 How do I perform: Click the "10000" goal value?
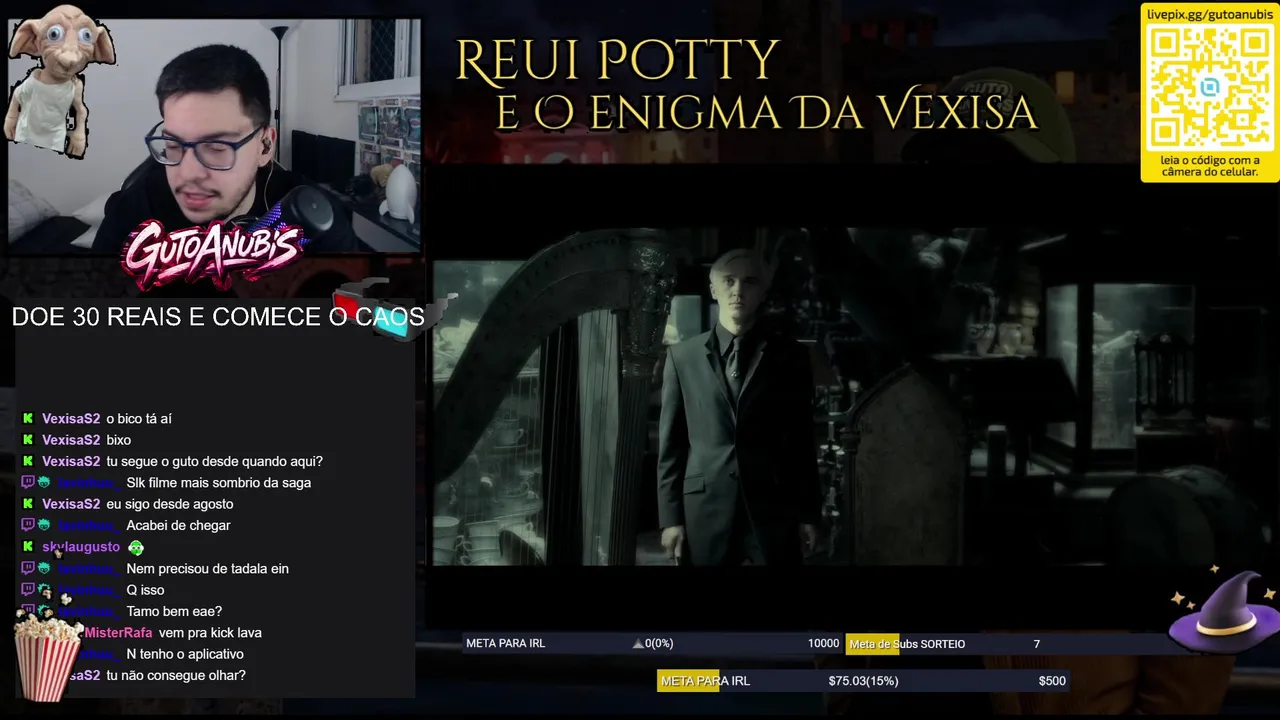click(x=823, y=644)
